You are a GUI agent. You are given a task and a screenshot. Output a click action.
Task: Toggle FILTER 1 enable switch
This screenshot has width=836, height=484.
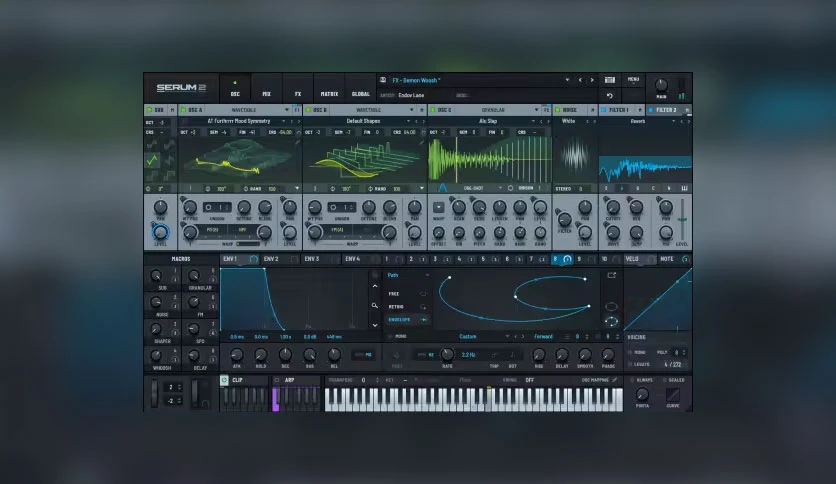click(x=604, y=110)
